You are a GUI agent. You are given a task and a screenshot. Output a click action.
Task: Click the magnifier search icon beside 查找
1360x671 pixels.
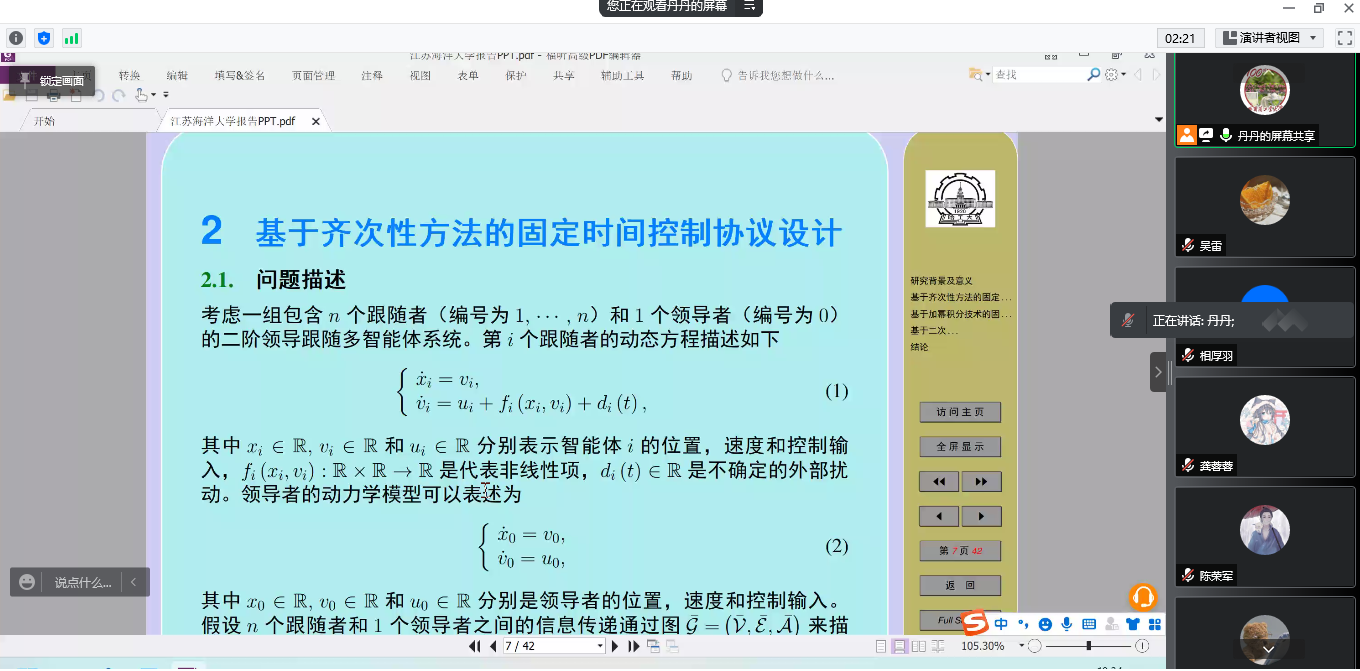[x=1093, y=75]
